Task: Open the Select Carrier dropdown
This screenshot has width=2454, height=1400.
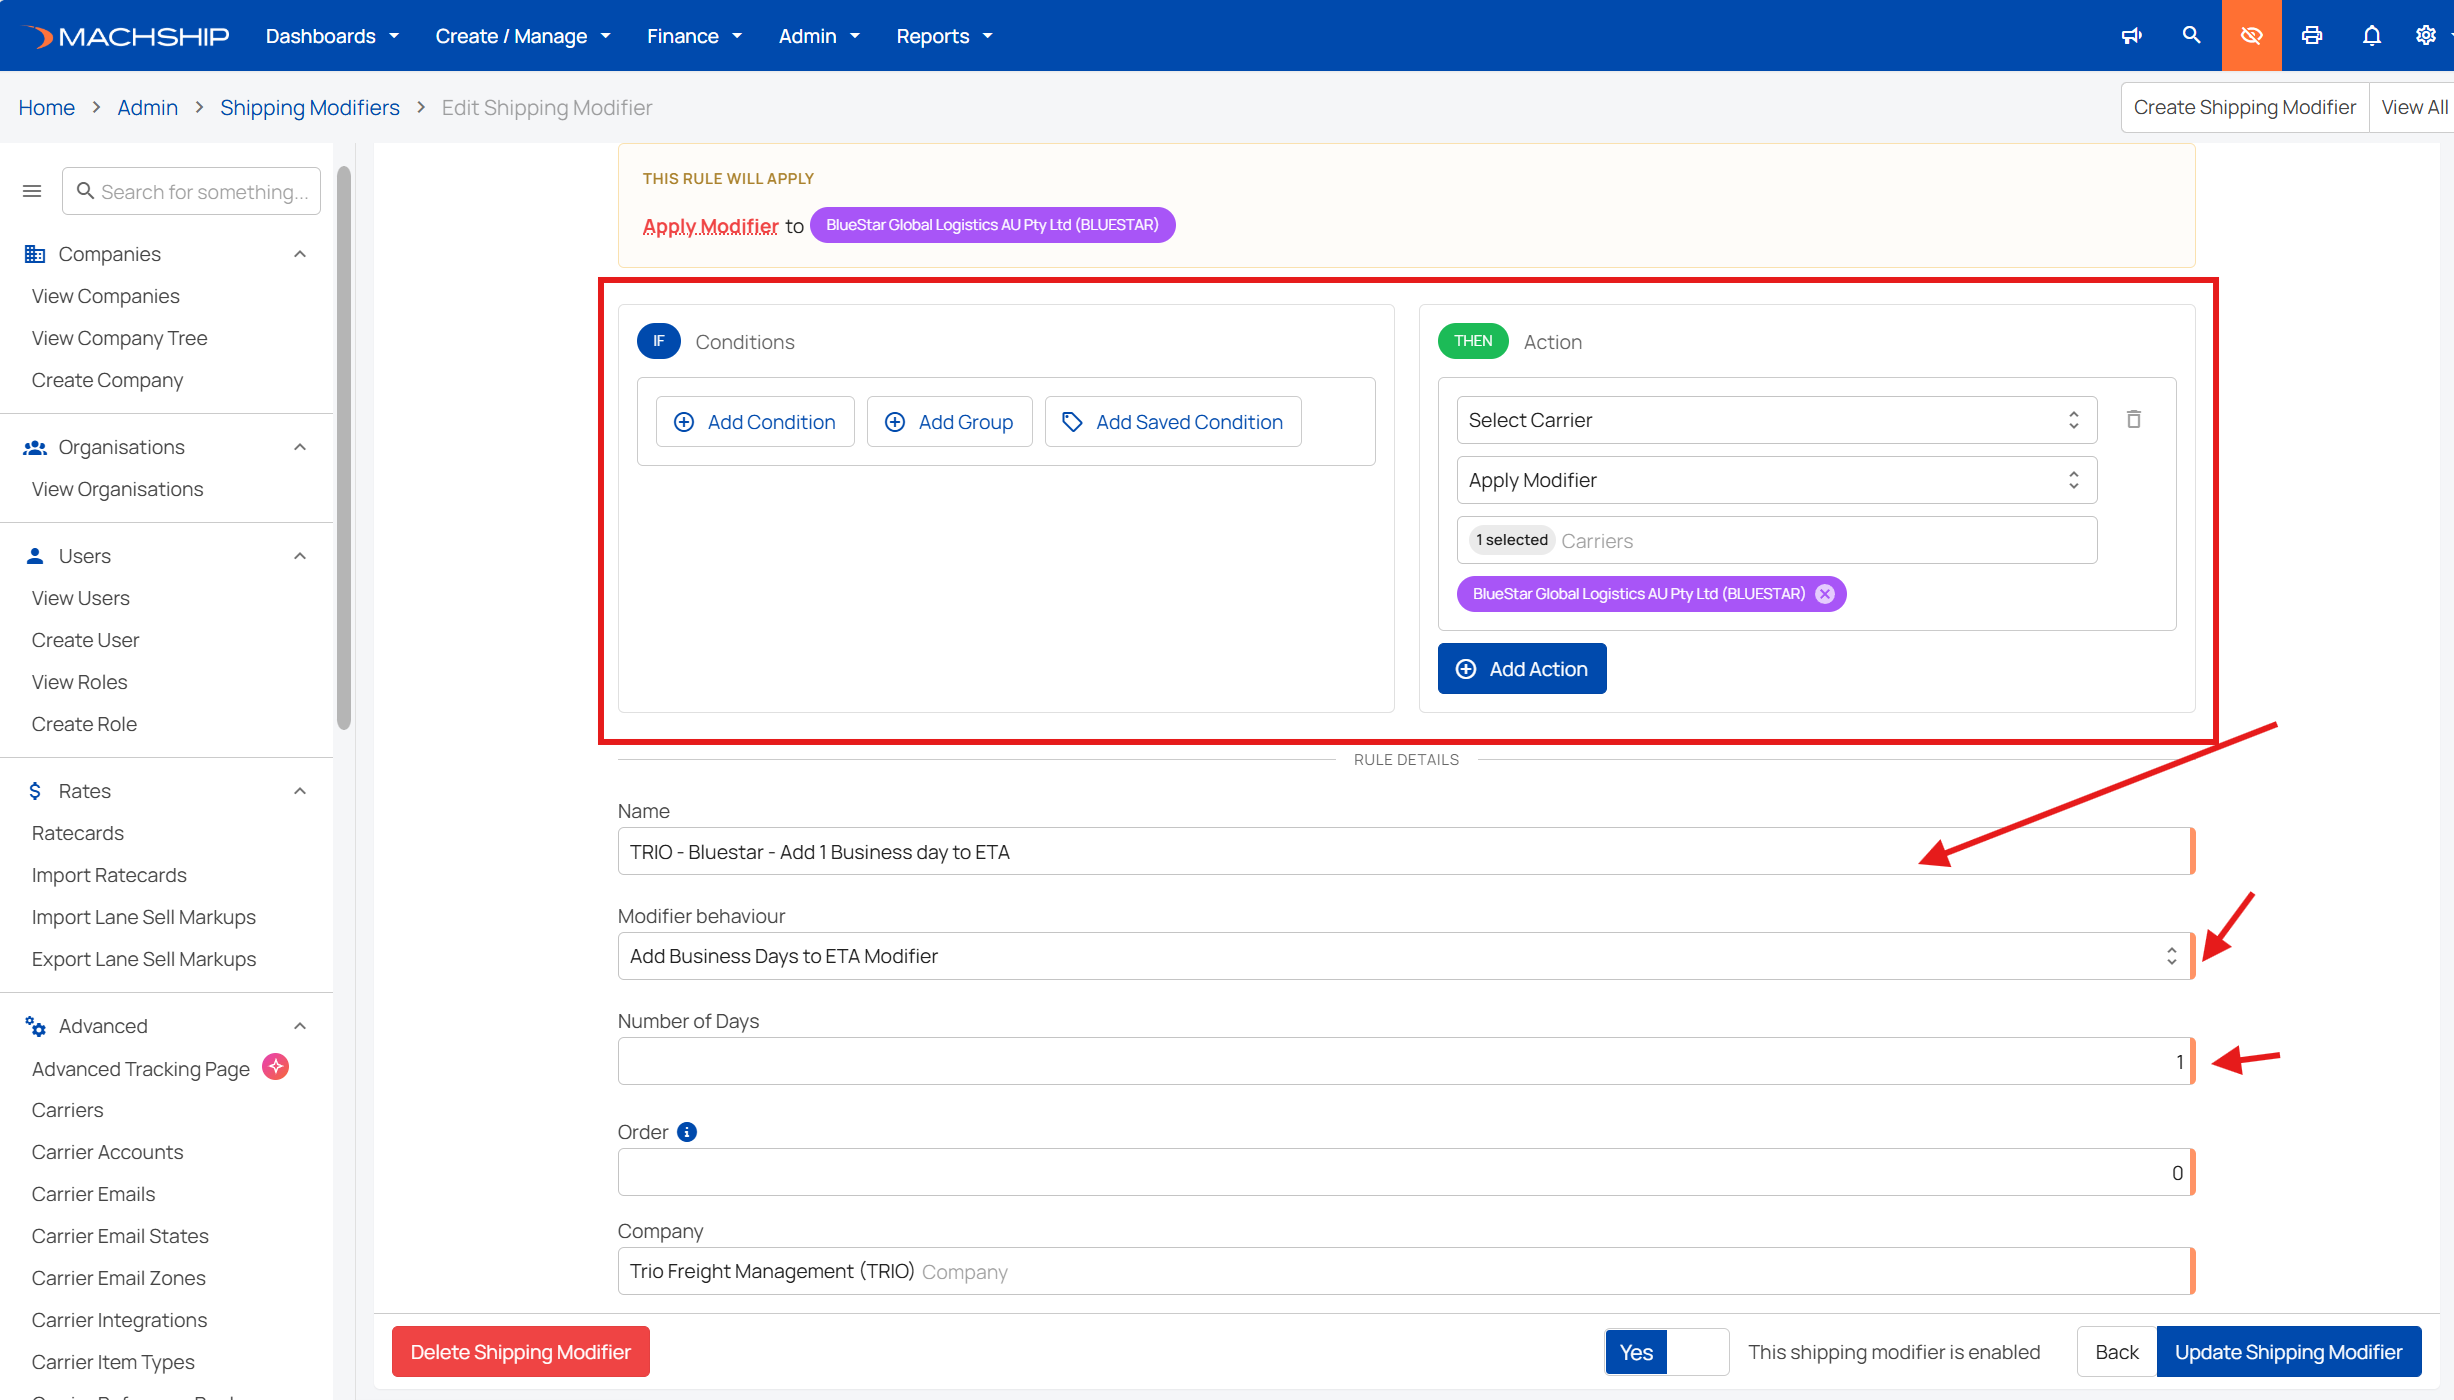Action: [x=1777, y=420]
